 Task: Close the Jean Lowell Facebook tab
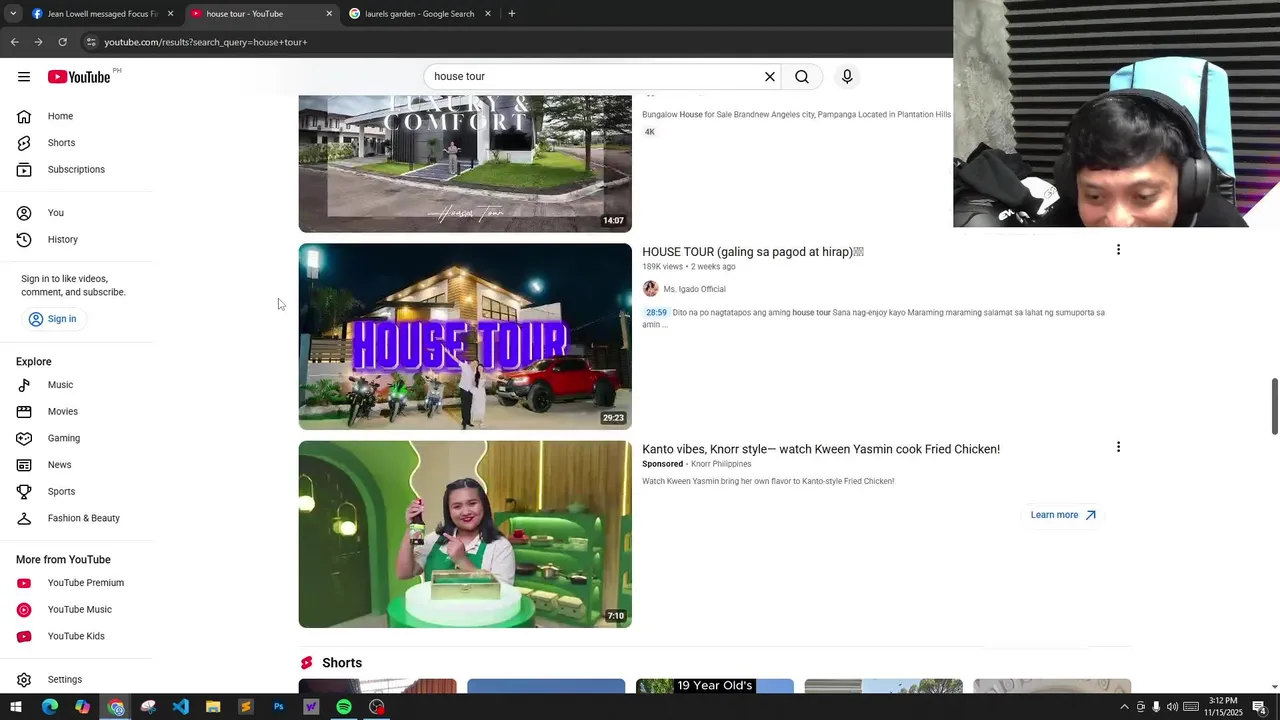170,14
